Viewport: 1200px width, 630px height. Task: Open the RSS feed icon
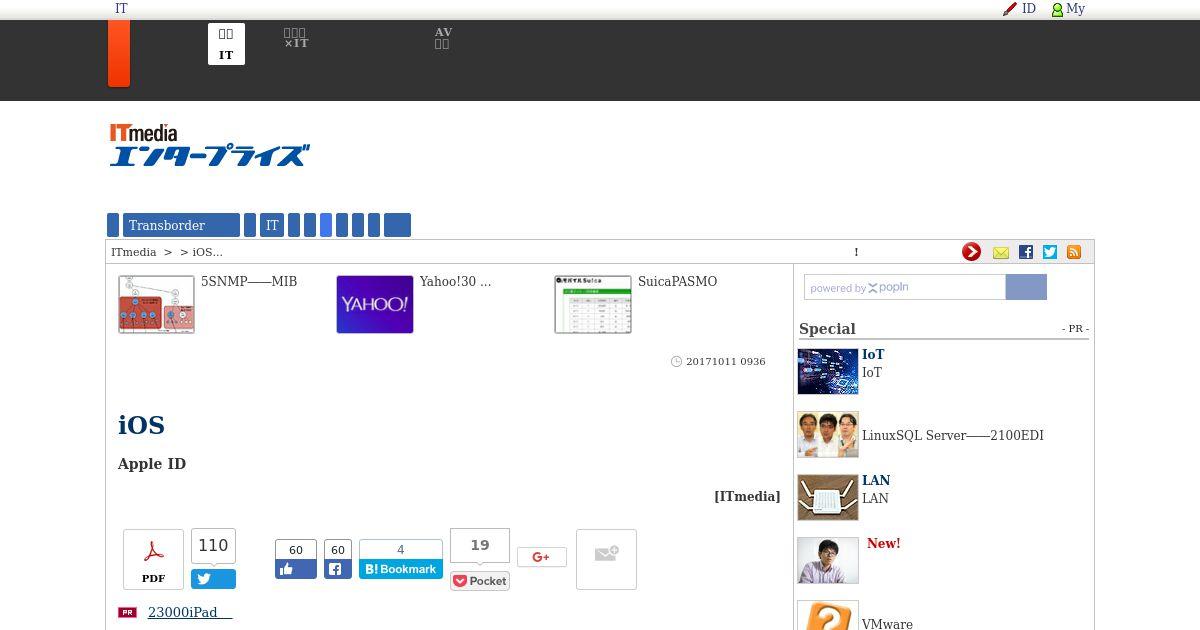pyautogui.click(x=1074, y=252)
